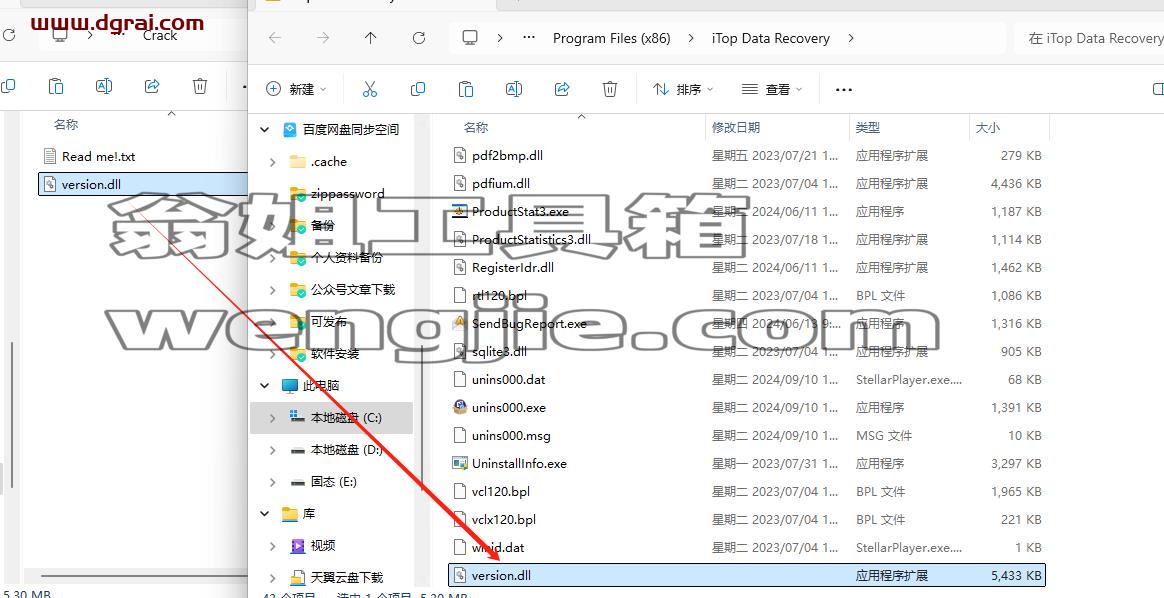
Task: Select ProductStat3.exe file
Action: pos(520,211)
